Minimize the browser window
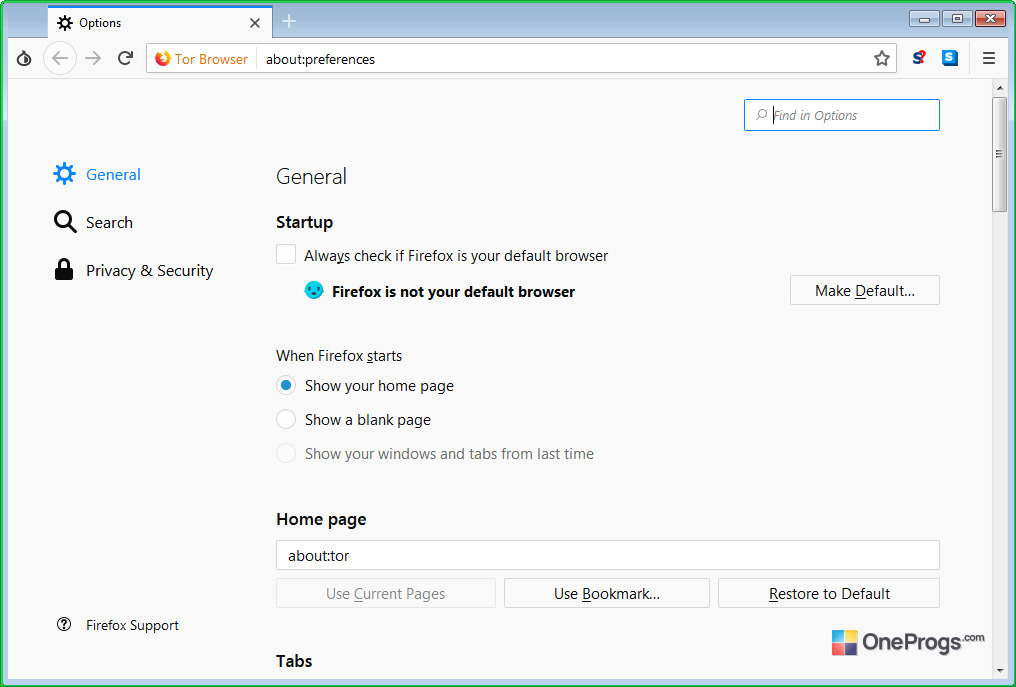Screen dimensions: 1016x687 coord(924,19)
